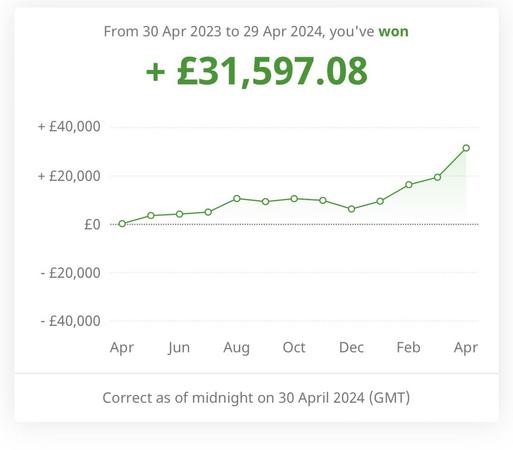
Task: Click the + £40,000 axis label
Action: (69, 127)
